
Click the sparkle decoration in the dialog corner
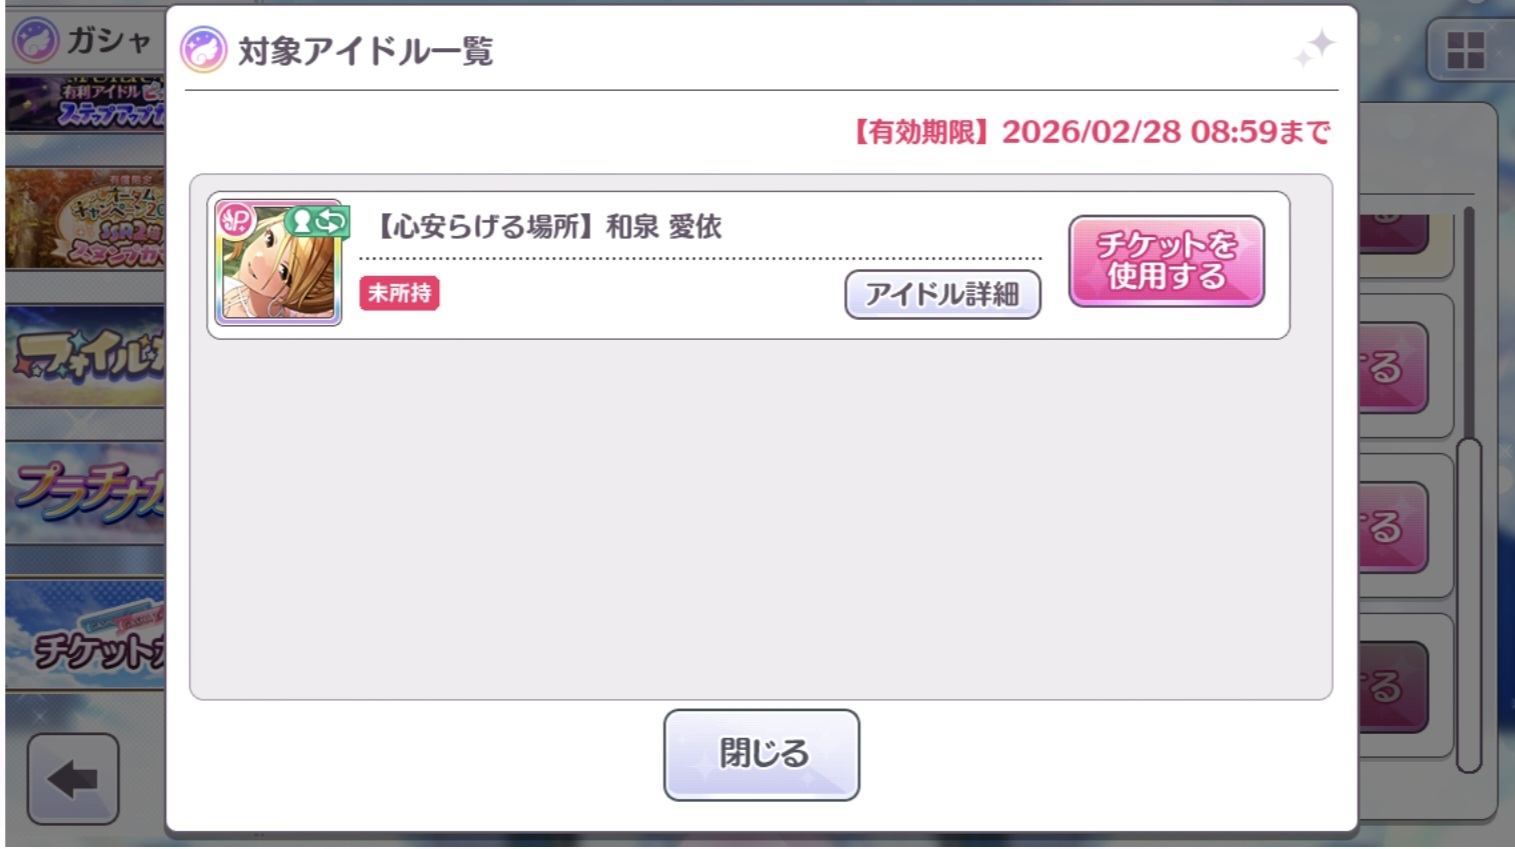(1315, 48)
